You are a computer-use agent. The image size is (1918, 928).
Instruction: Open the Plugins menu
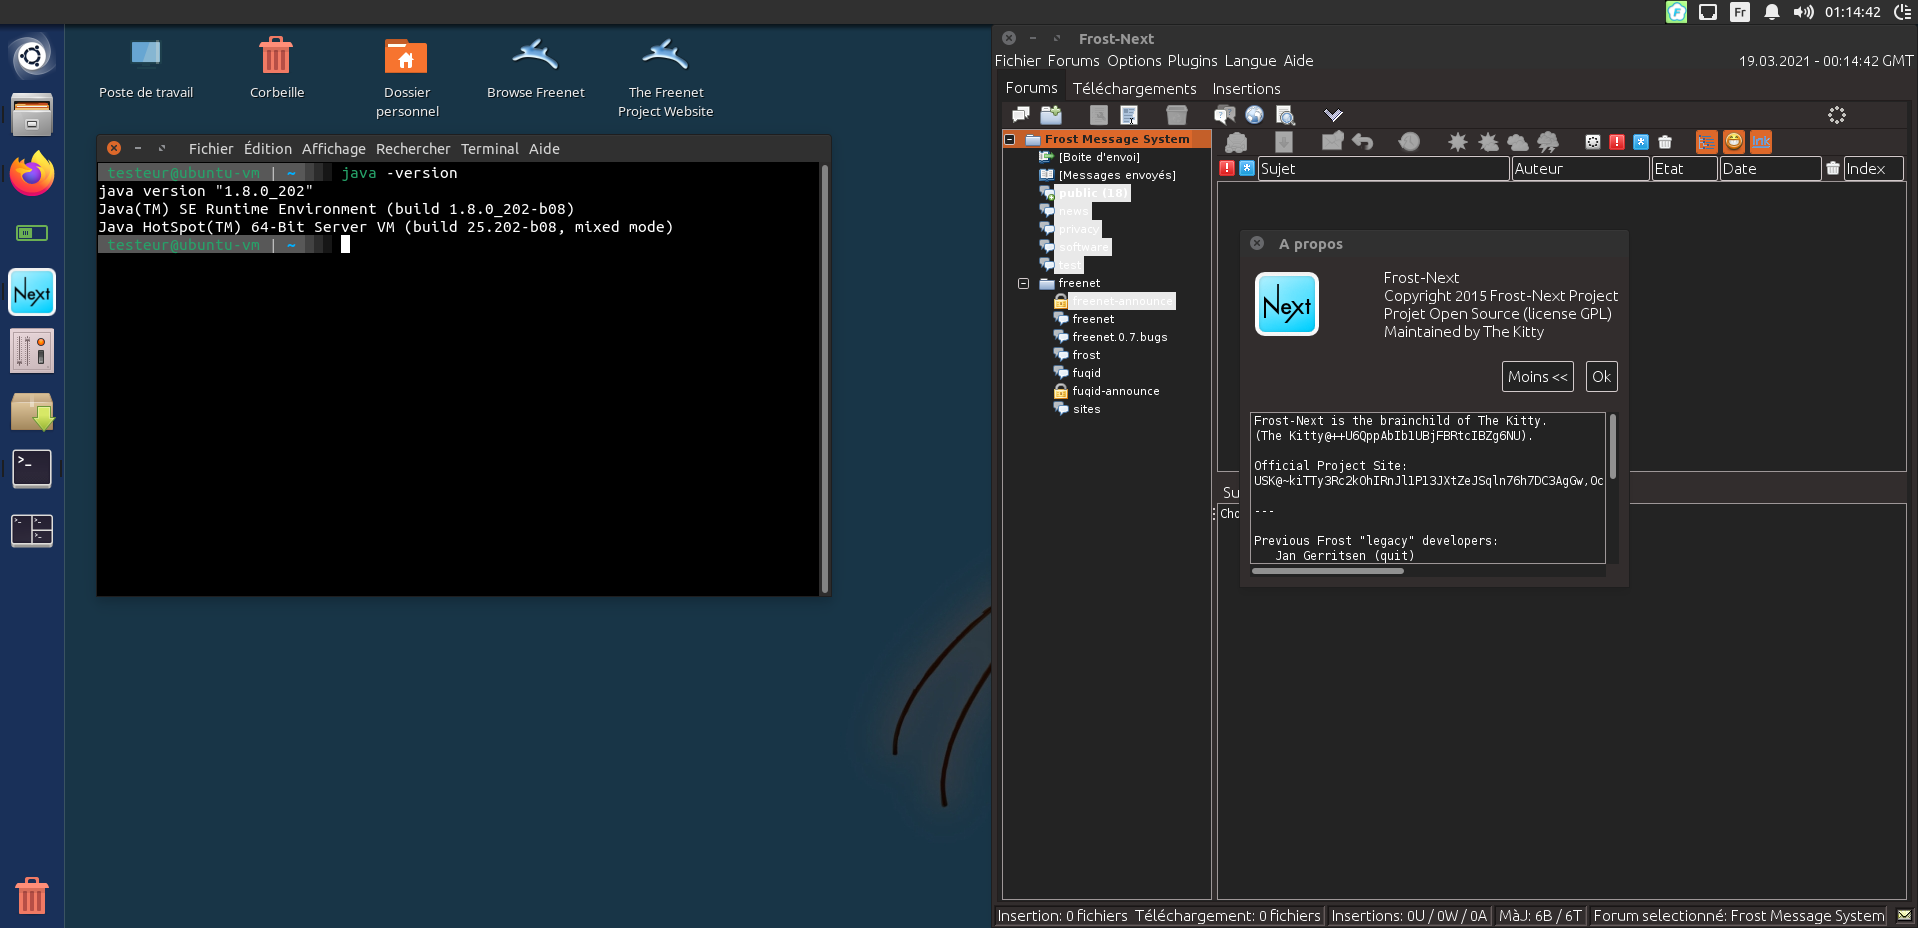click(x=1192, y=61)
